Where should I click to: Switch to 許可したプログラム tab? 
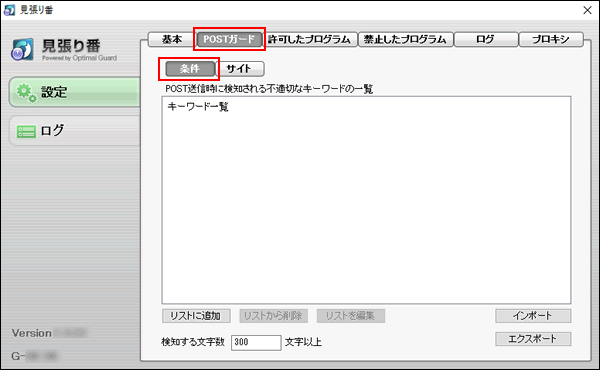click(309, 39)
